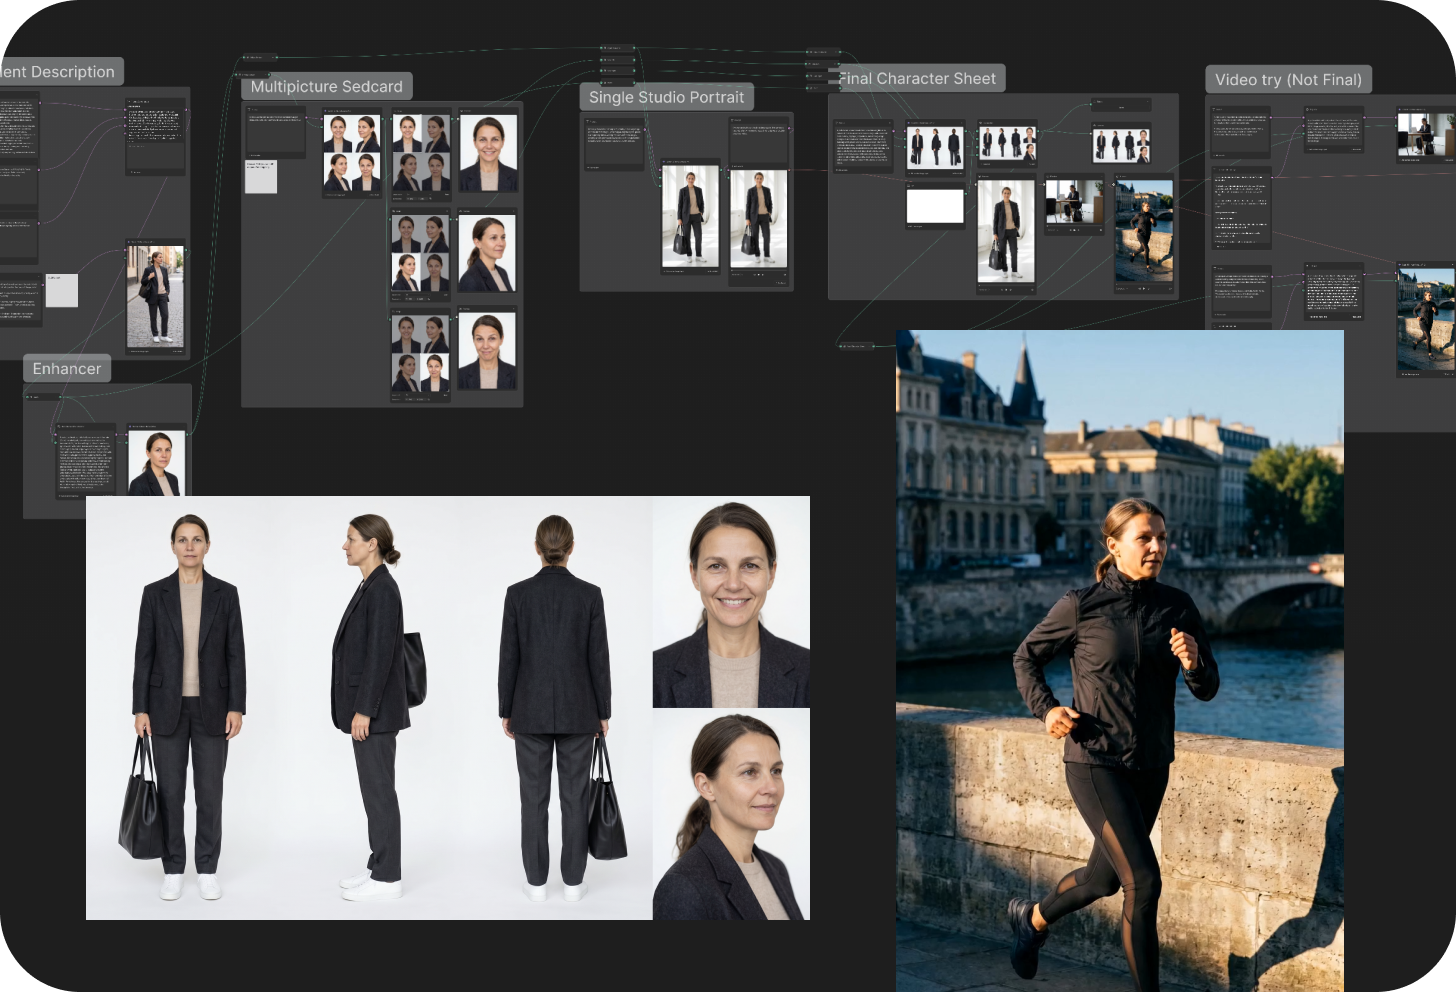Image resolution: width=1456 pixels, height=992 pixels.
Task: Open top-right character sheet preview in Final Character Sheet
Action: pos(1121,145)
